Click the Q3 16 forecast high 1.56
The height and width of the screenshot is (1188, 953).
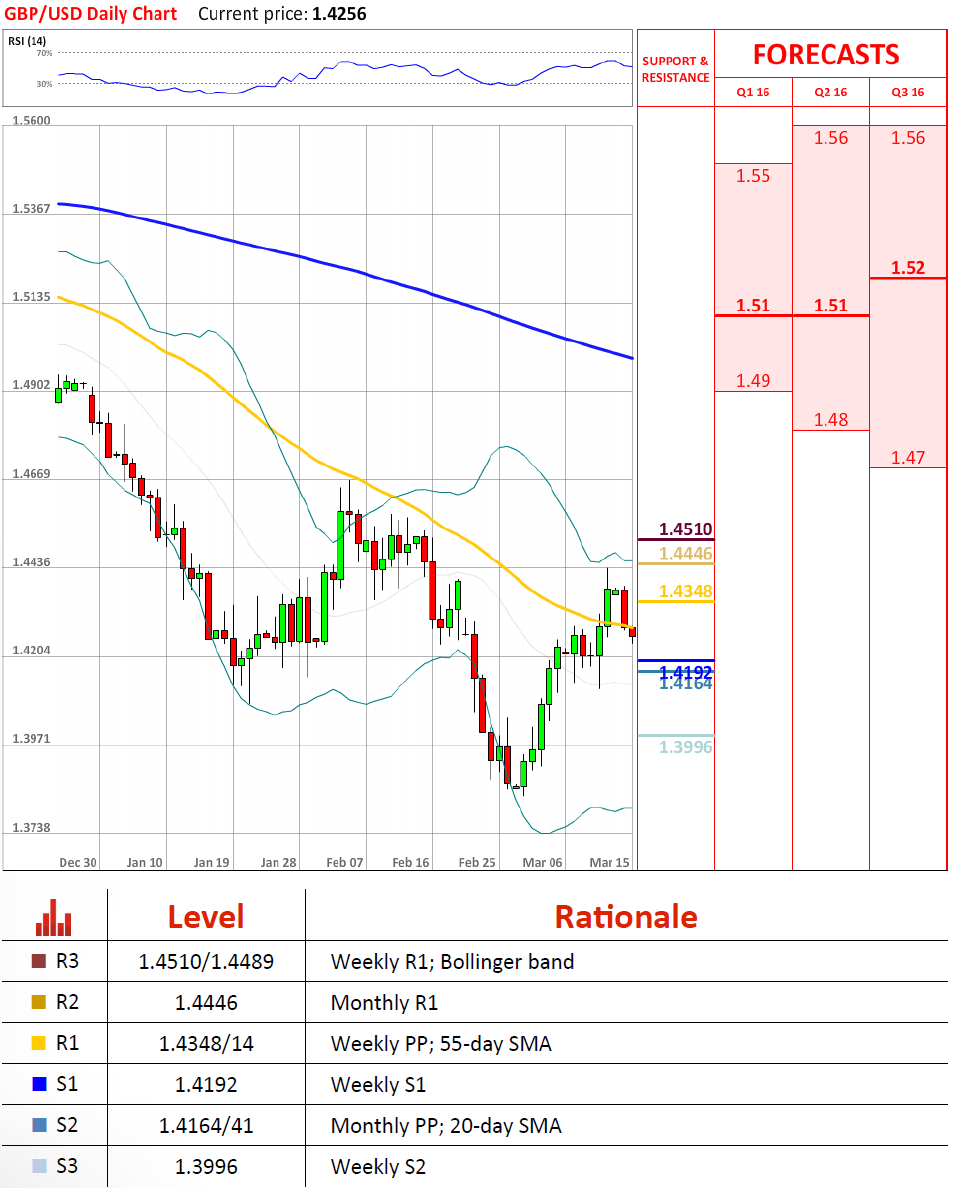pyautogui.click(x=908, y=138)
